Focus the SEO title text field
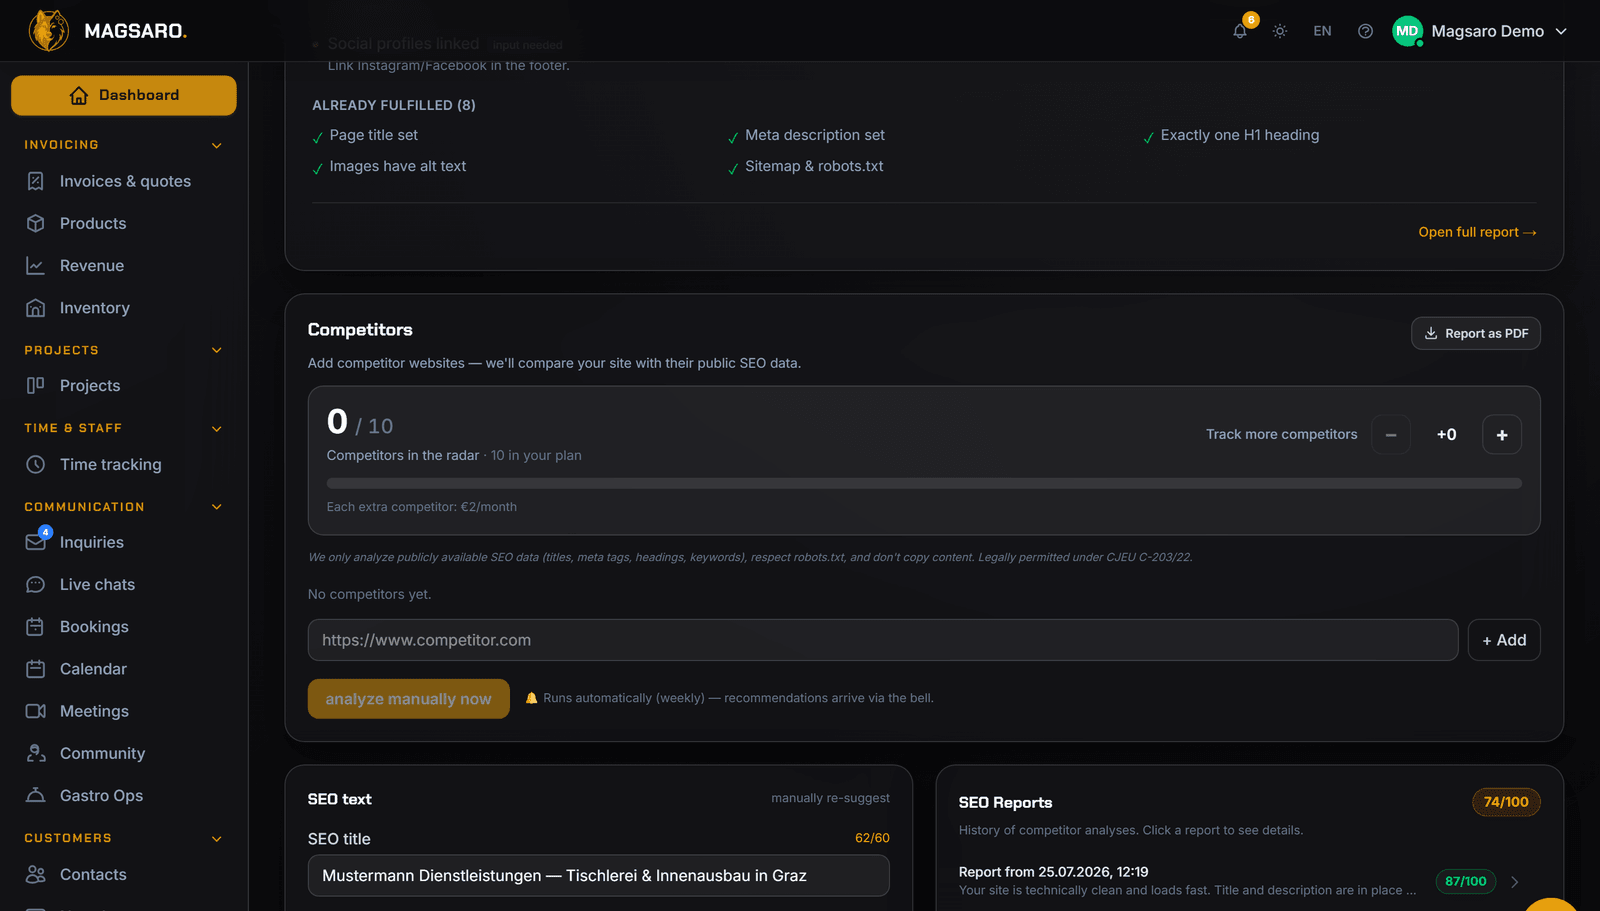 point(599,875)
